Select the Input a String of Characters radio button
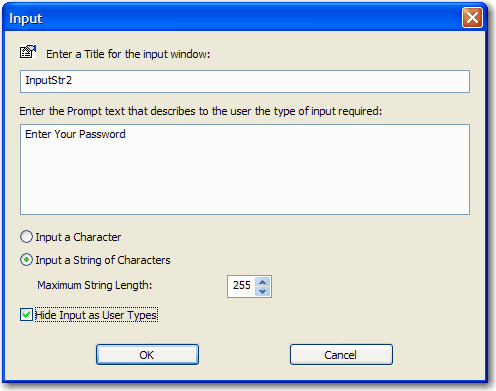 (x=26, y=260)
